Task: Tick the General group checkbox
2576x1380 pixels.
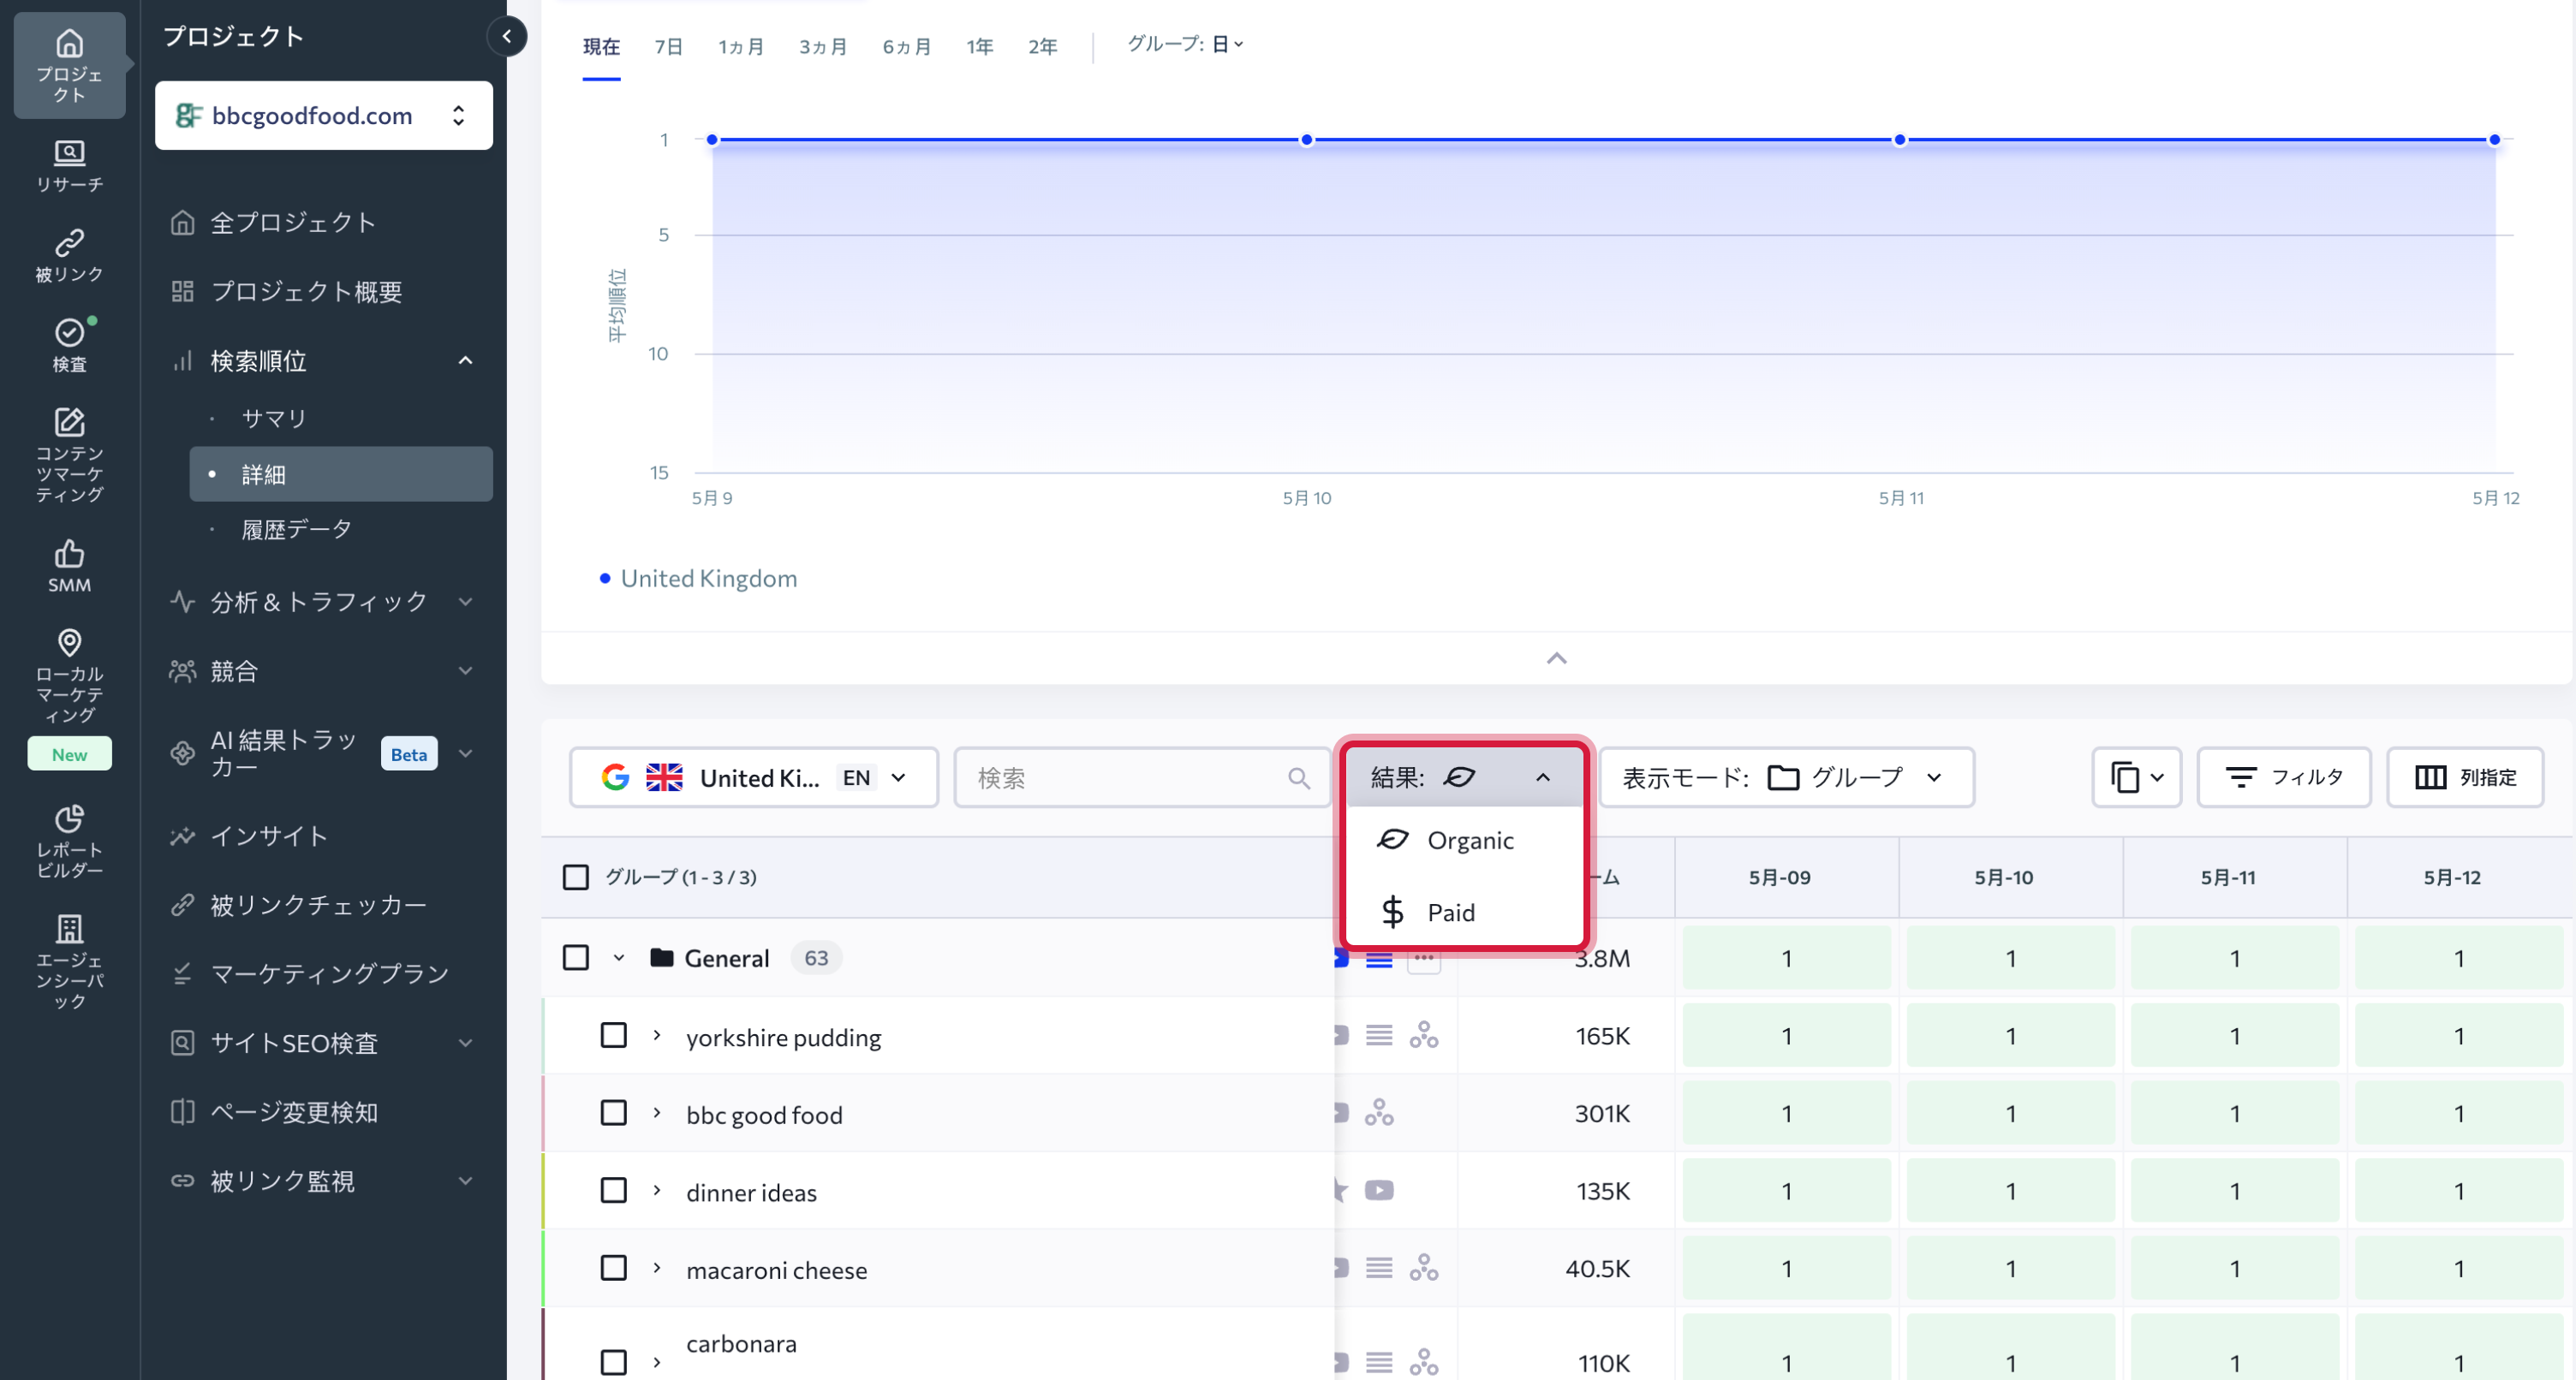Action: (575, 958)
